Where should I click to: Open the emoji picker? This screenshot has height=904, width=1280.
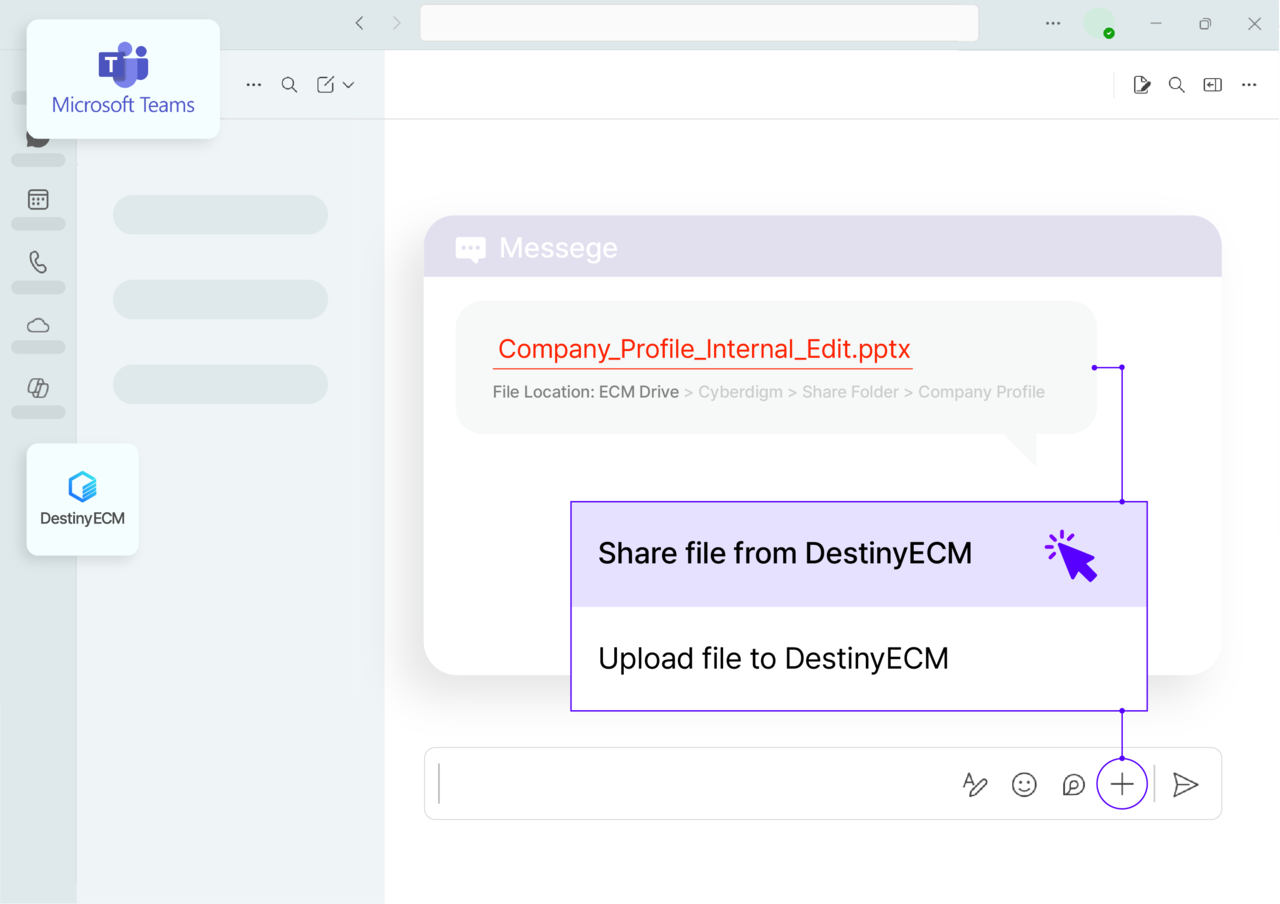click(1024, 785)
